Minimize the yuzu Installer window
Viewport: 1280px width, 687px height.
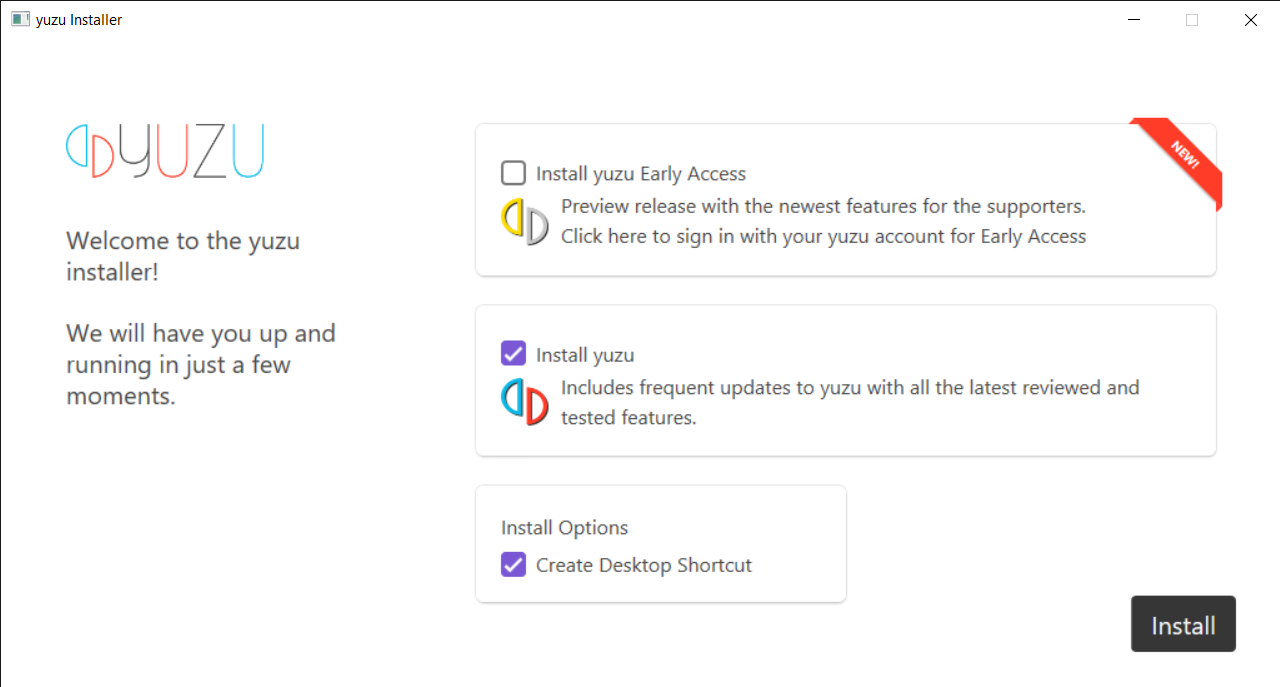(x=1134, y=19)
